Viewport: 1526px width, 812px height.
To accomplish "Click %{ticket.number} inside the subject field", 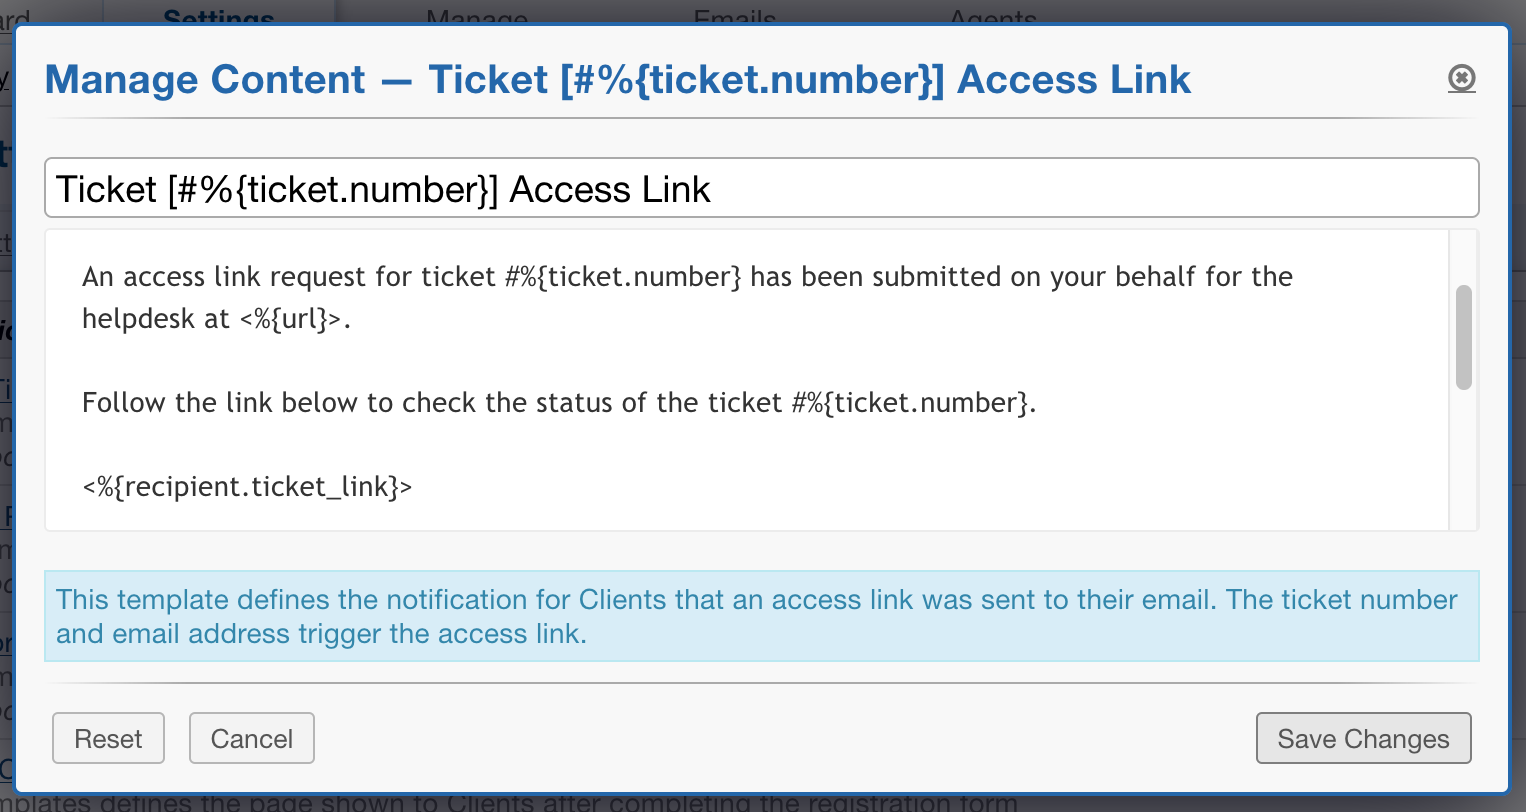I will tap(341, 190).
